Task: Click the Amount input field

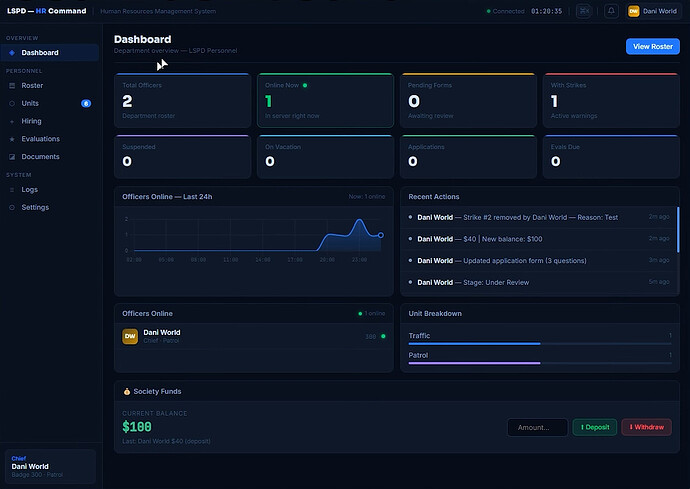Action: tap(537, 427)
